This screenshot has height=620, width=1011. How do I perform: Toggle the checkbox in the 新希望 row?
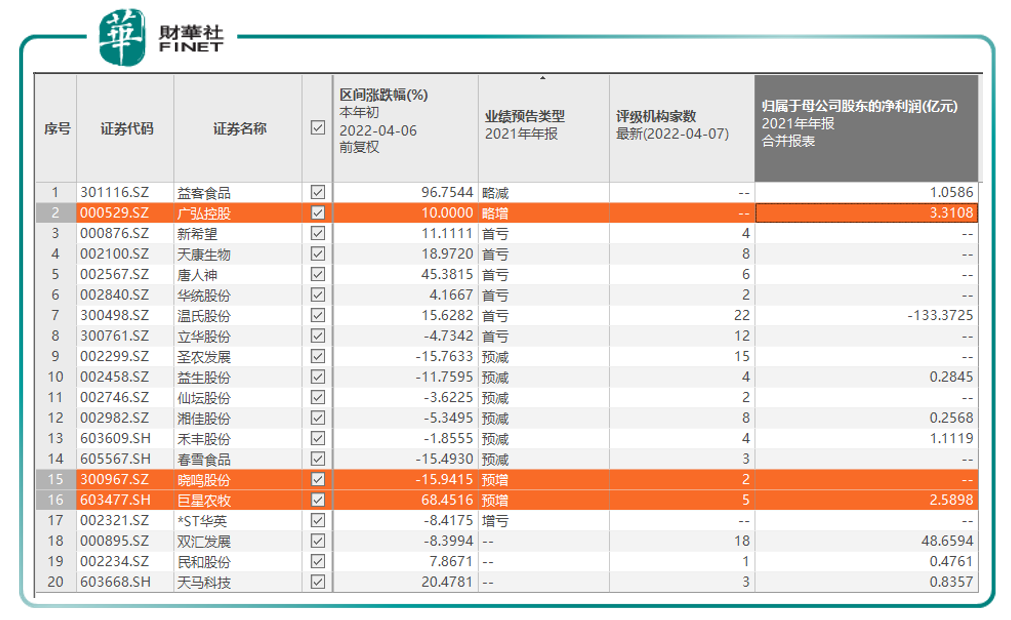pyautogui.click(x=318, y=233)
